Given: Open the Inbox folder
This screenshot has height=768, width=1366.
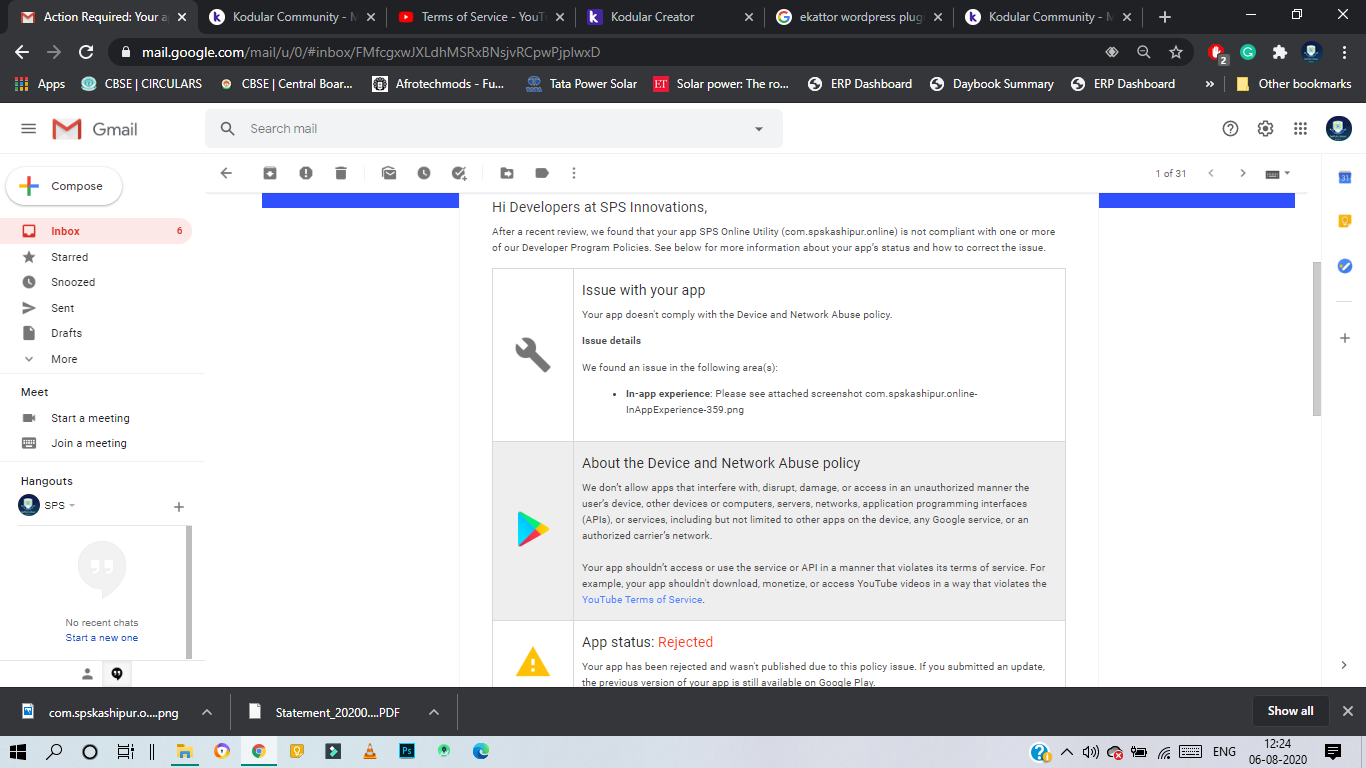Looking at the screenshot, I should (x=96, y=231).
